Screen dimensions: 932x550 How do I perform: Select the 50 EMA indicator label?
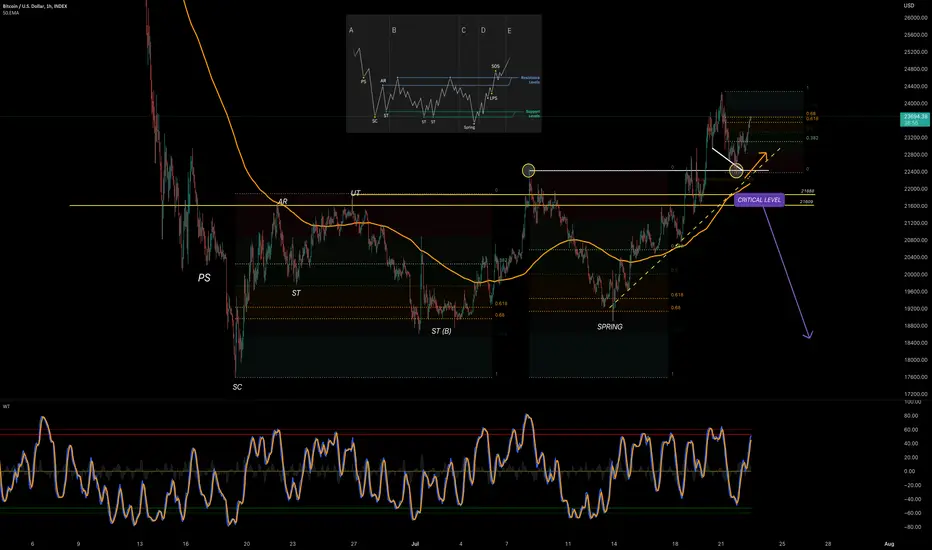point(11,12)
